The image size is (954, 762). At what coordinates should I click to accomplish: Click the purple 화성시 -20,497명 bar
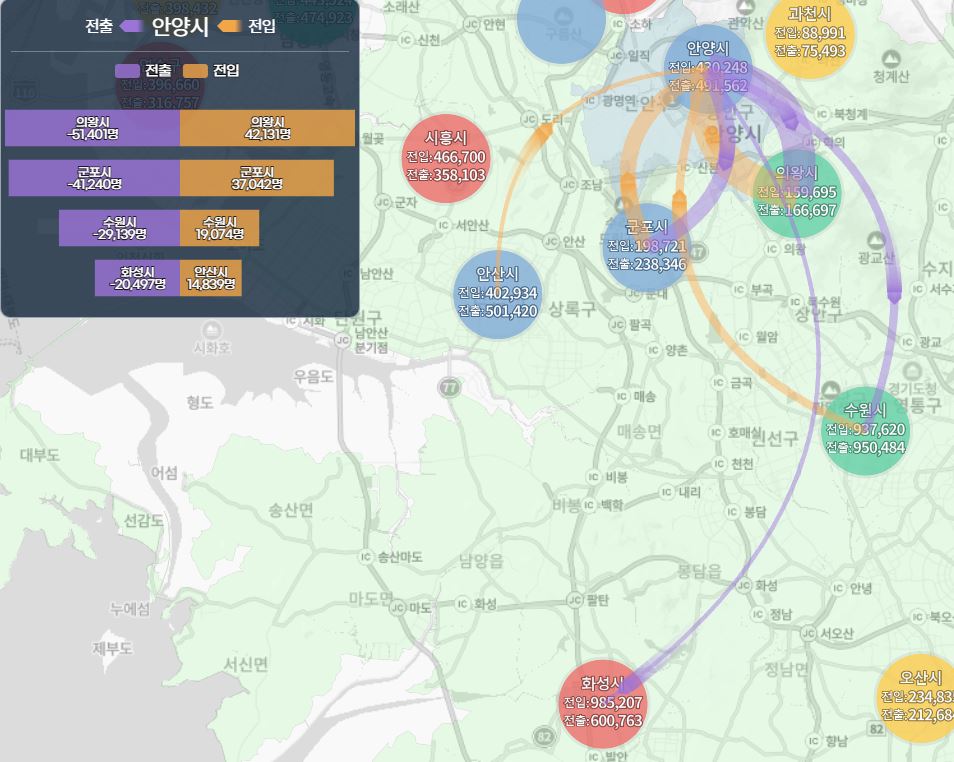138,278
